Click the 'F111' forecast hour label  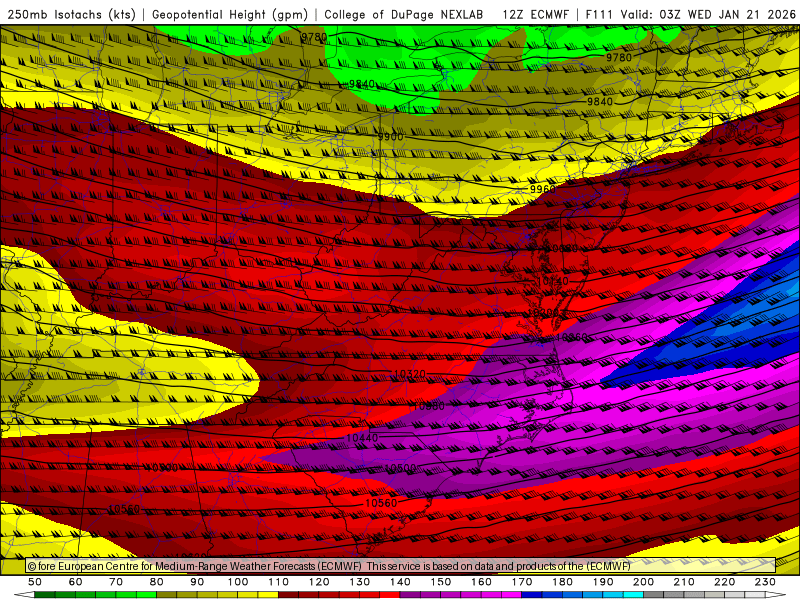599,14
